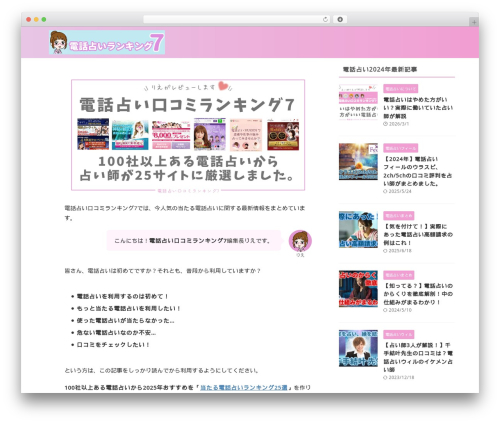Open article 【2024年】電話占いフィールのウラスピ
Viewport: 500px width, 423px height.
(417, 171)
